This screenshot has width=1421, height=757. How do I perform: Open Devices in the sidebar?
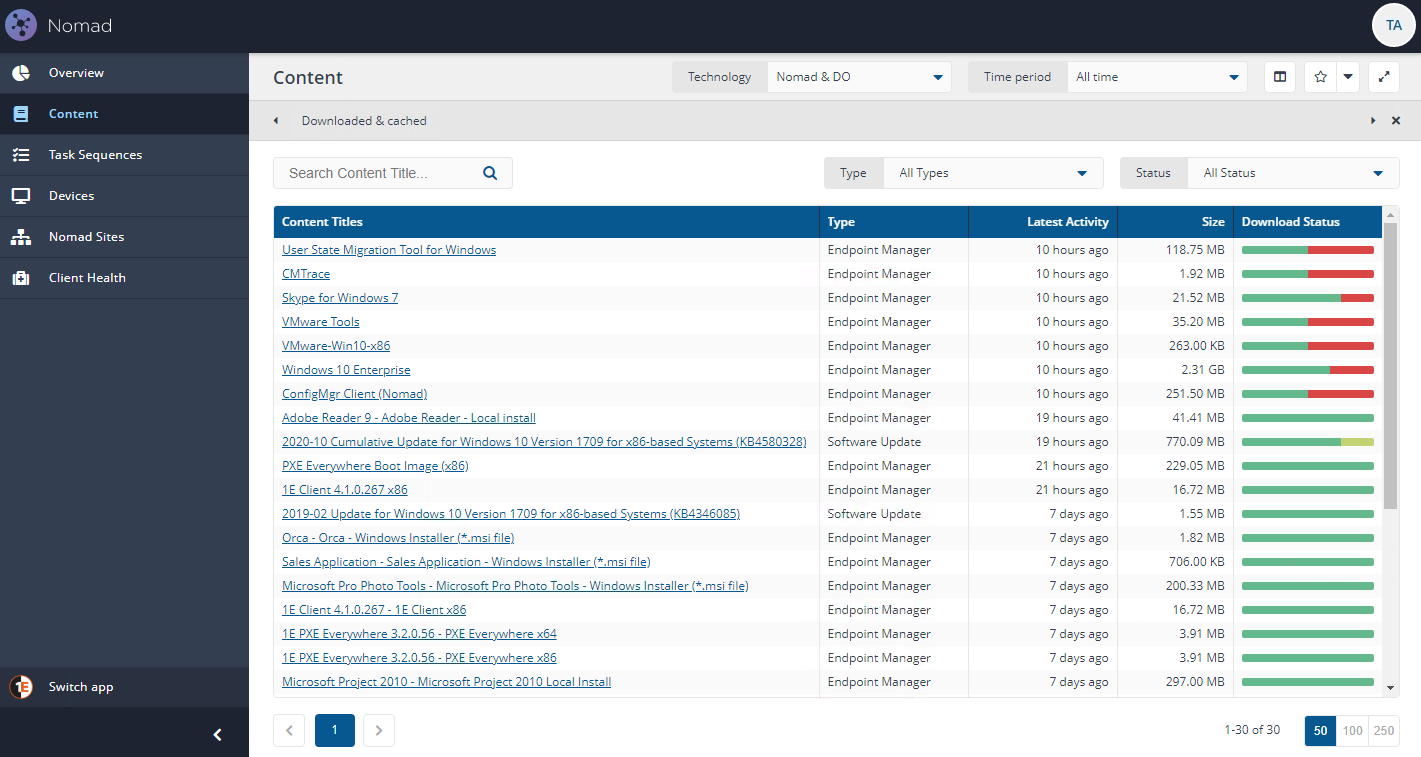(124, 196)
